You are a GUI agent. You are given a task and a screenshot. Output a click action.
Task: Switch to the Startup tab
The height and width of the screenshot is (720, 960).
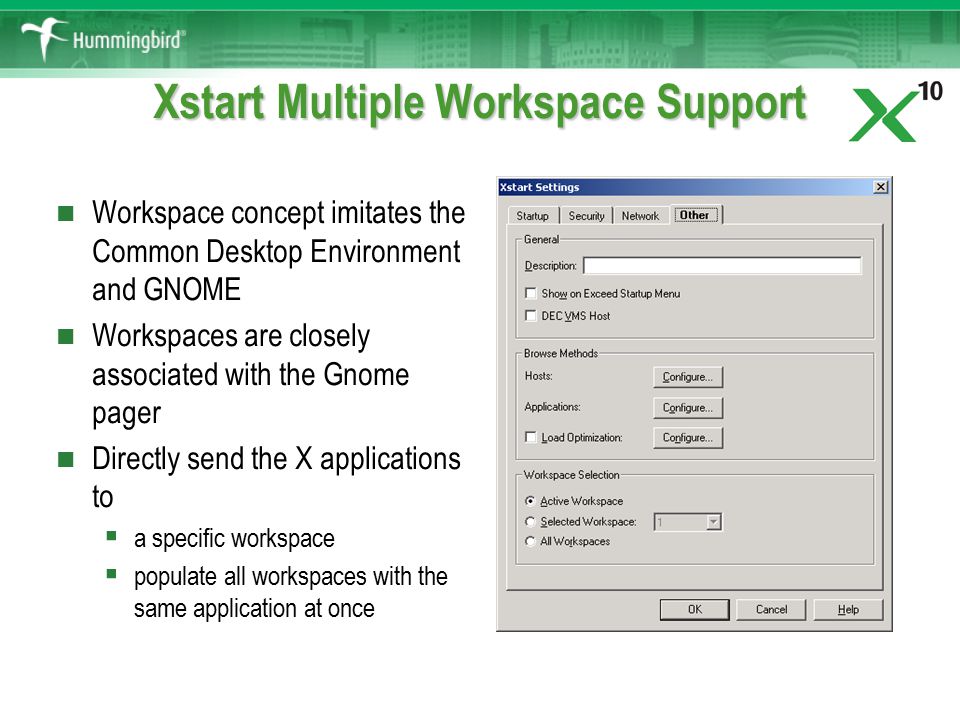(533, 216)
